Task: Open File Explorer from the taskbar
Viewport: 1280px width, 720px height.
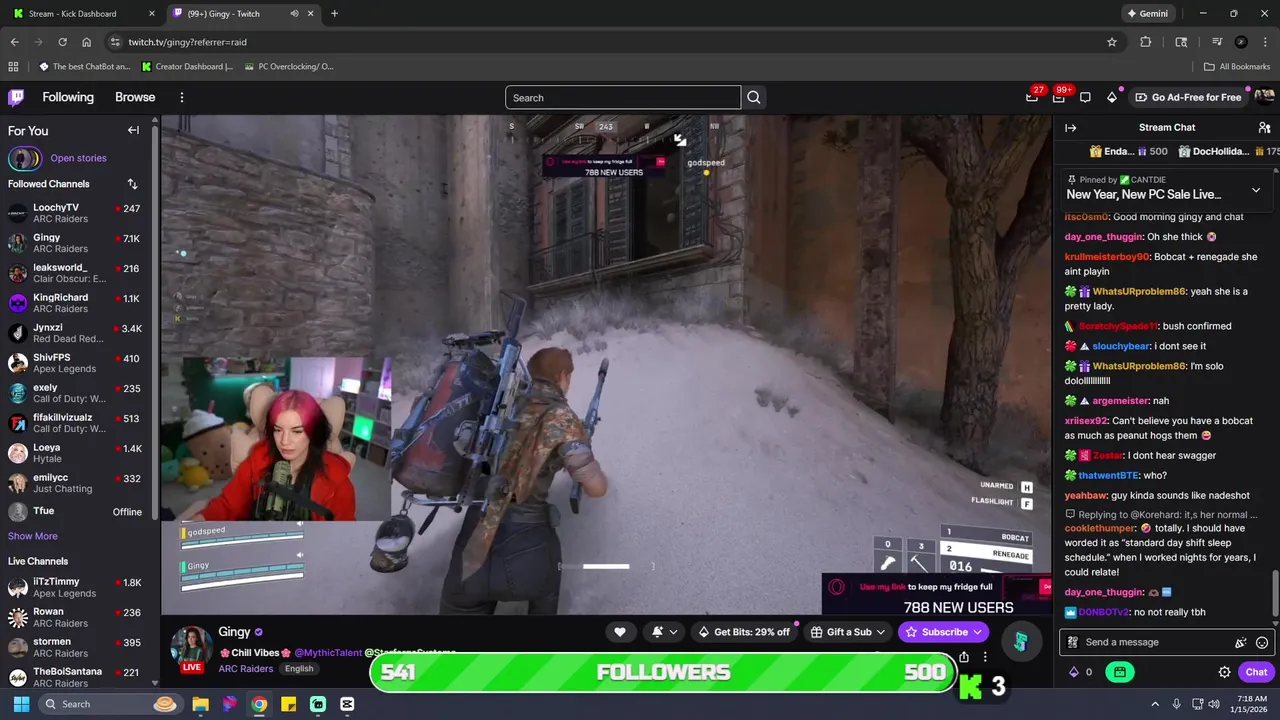Action: 200,704
